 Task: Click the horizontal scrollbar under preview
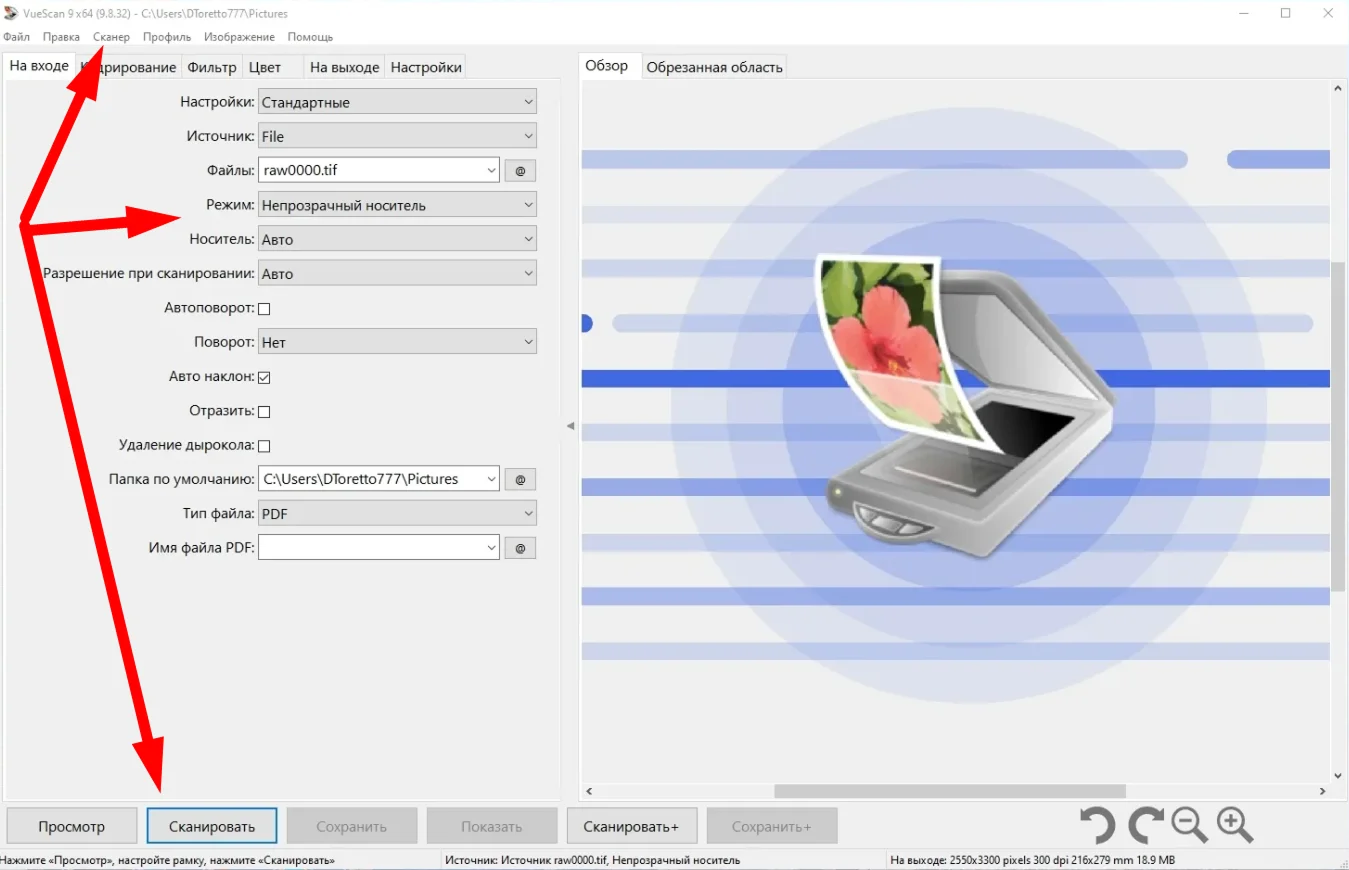click(x=950, y=791)
